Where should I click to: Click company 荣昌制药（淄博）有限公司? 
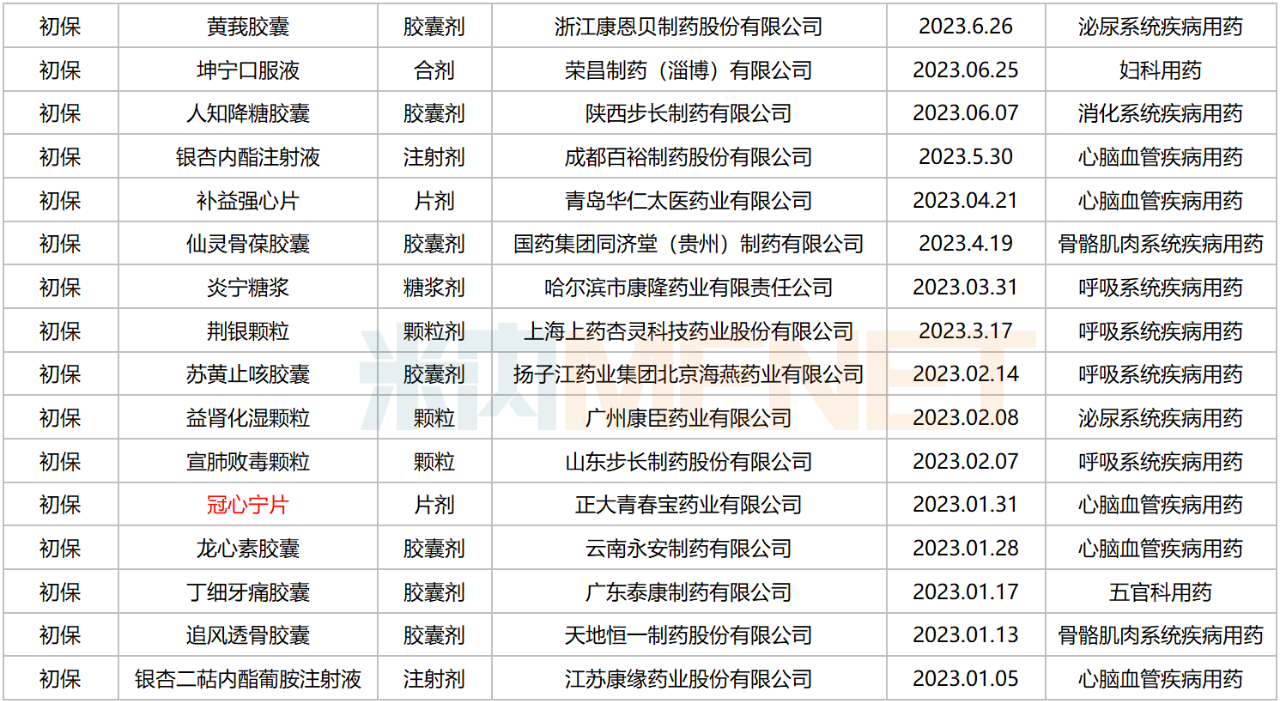[x=688, y=70]
